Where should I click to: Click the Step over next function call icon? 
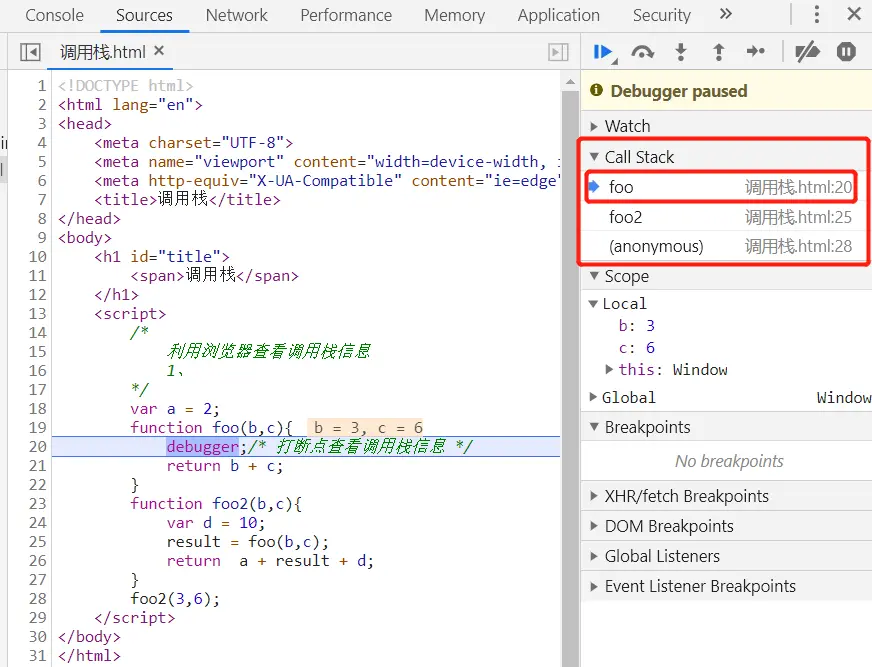click(643, 52)
